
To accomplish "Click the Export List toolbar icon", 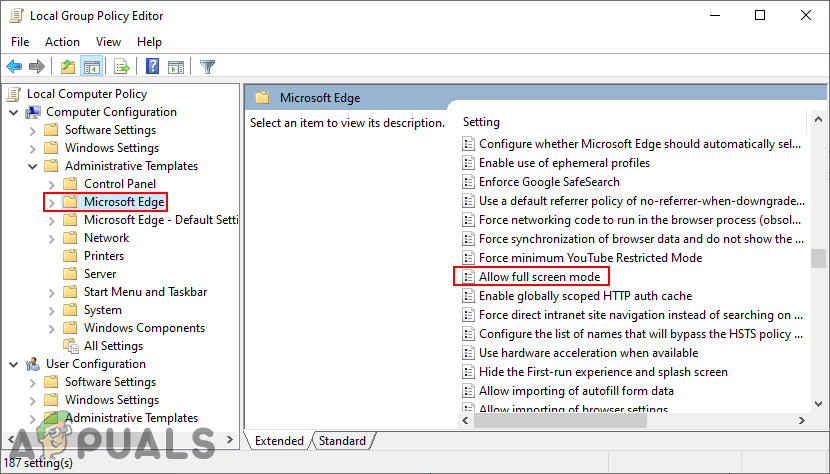I will (122, 67).
